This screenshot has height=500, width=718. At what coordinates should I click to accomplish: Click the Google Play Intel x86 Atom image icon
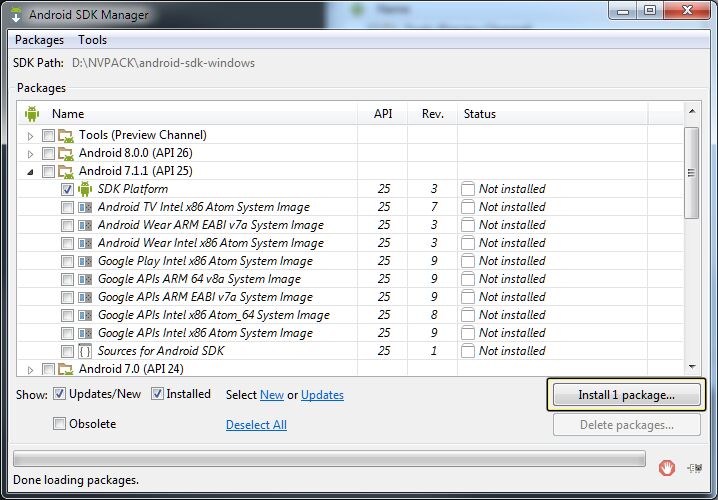click(x=85, y=261)
